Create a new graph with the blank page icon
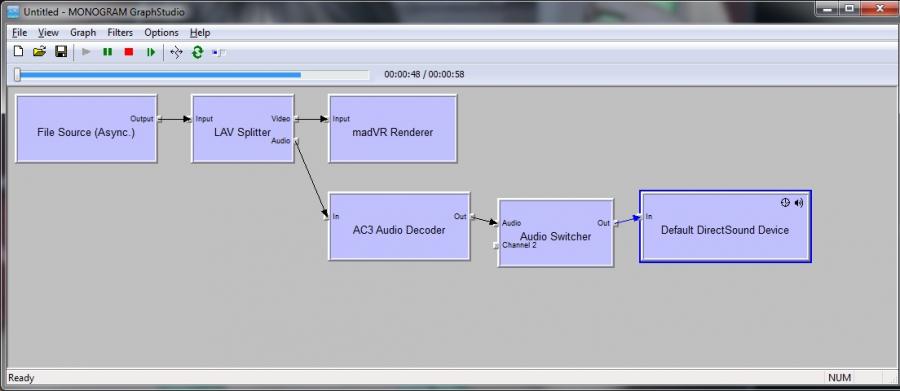The height and width of the screenshot is (391, 900). pyautogui.click(x=18, y=52)
